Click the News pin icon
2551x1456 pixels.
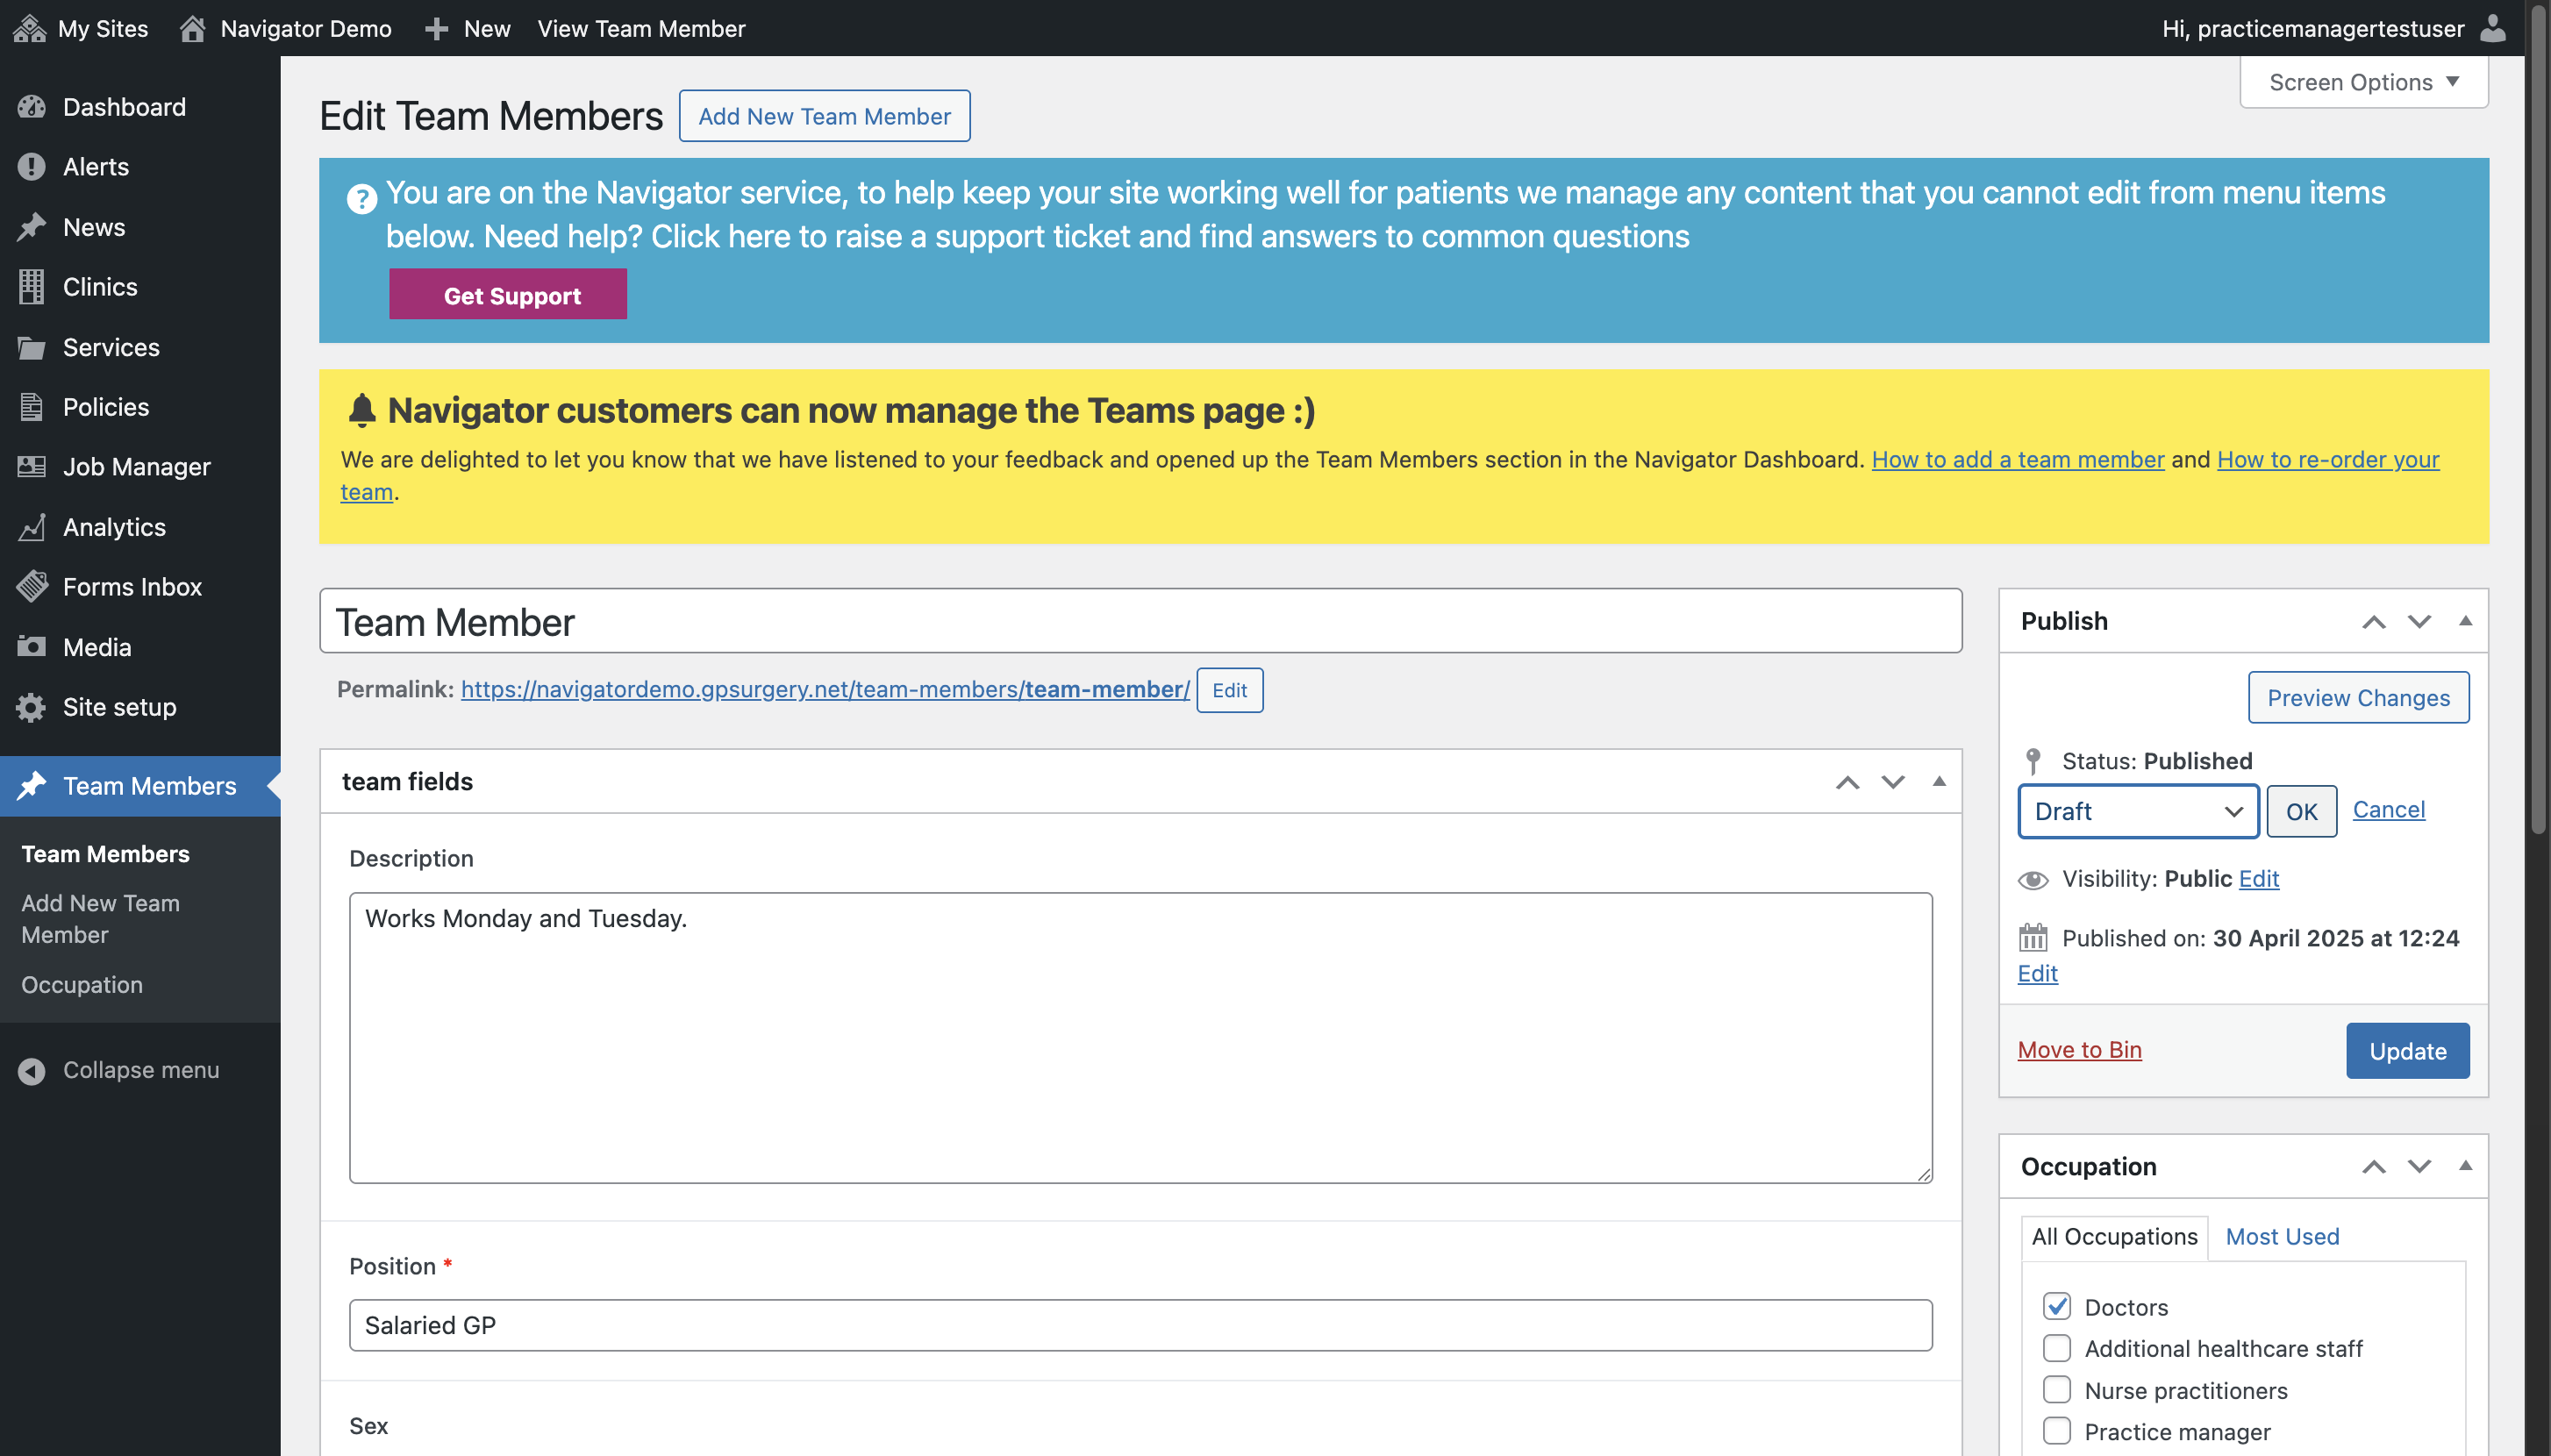(x=32, y=227)
